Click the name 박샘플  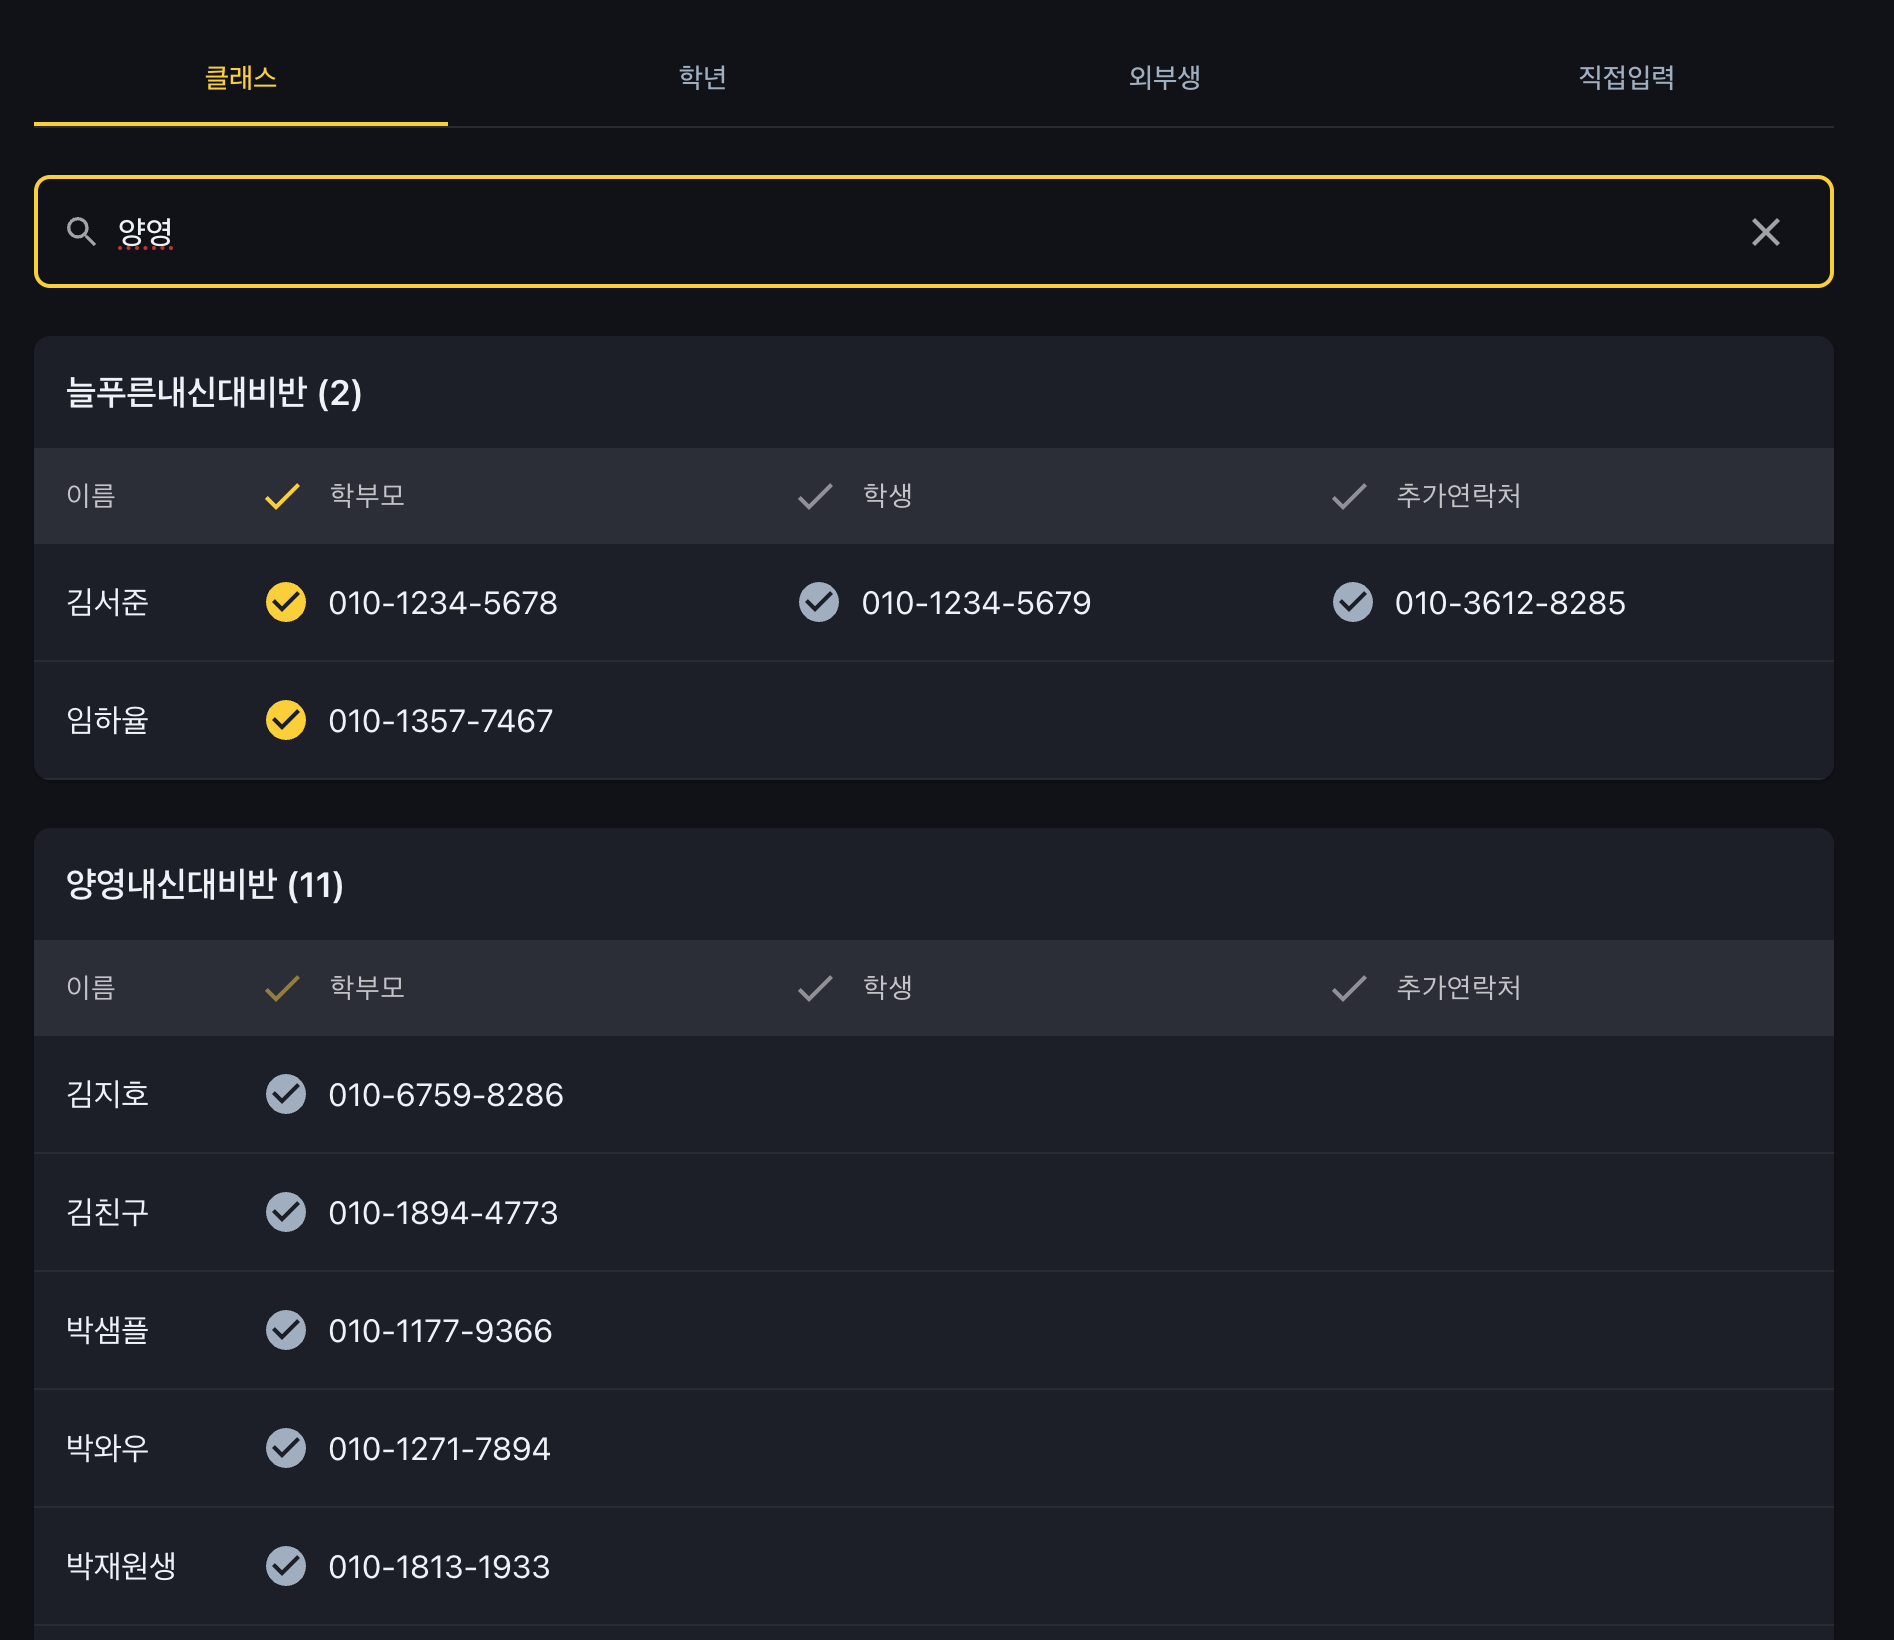click(107, 1330)
